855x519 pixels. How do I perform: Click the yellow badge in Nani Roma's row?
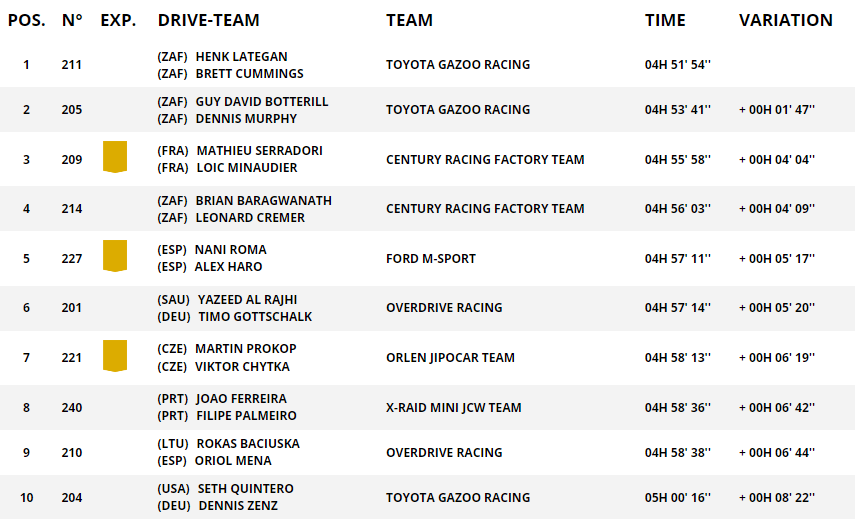tap(115, 256)
